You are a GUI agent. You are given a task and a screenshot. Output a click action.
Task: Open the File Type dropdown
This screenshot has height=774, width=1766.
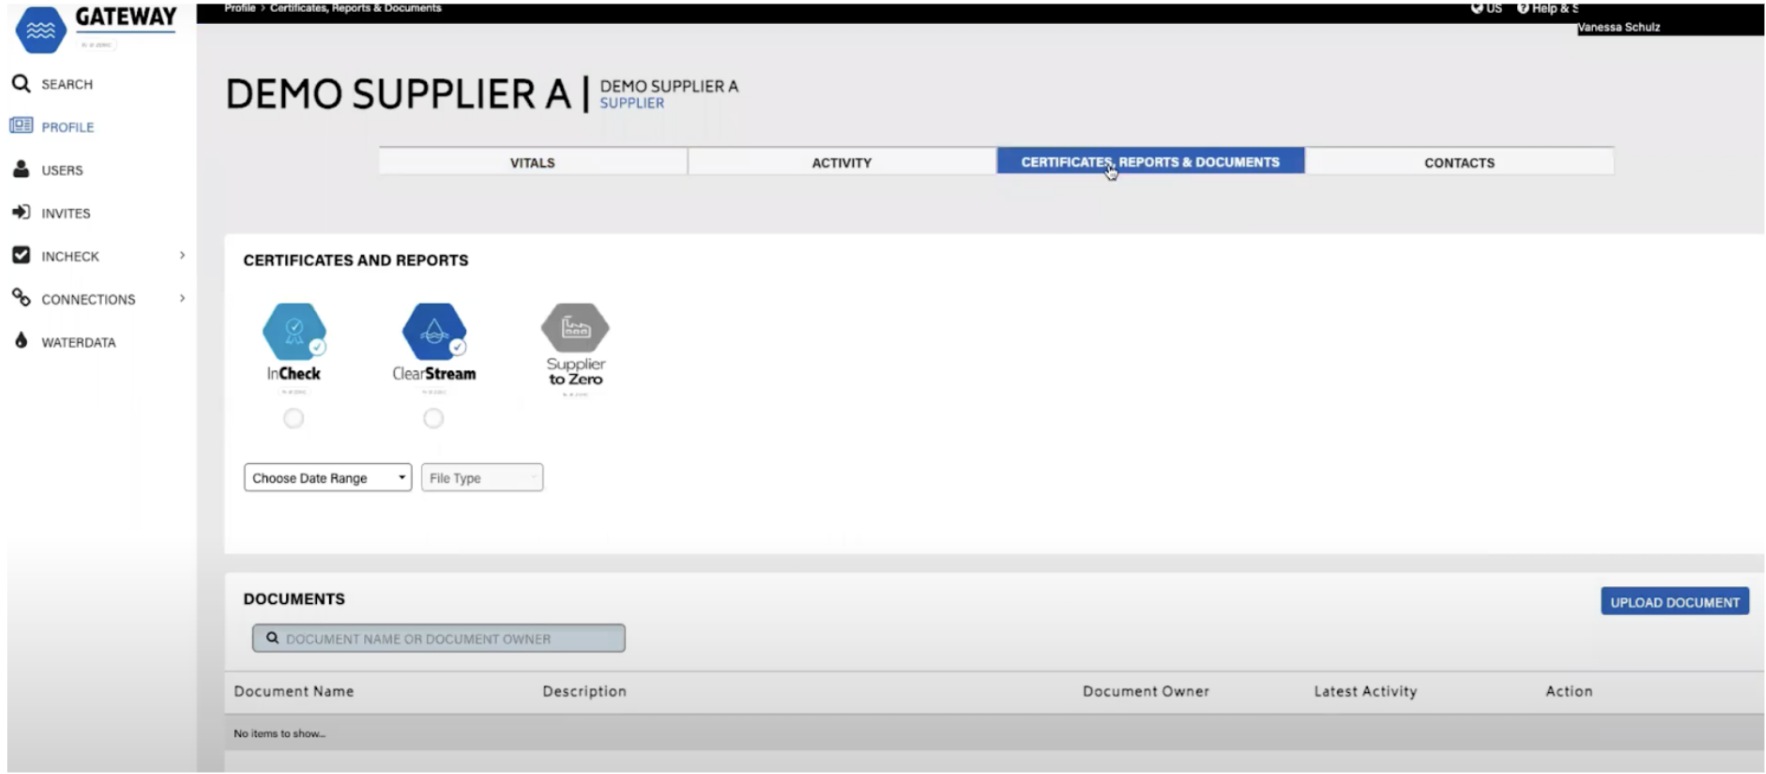482,478
